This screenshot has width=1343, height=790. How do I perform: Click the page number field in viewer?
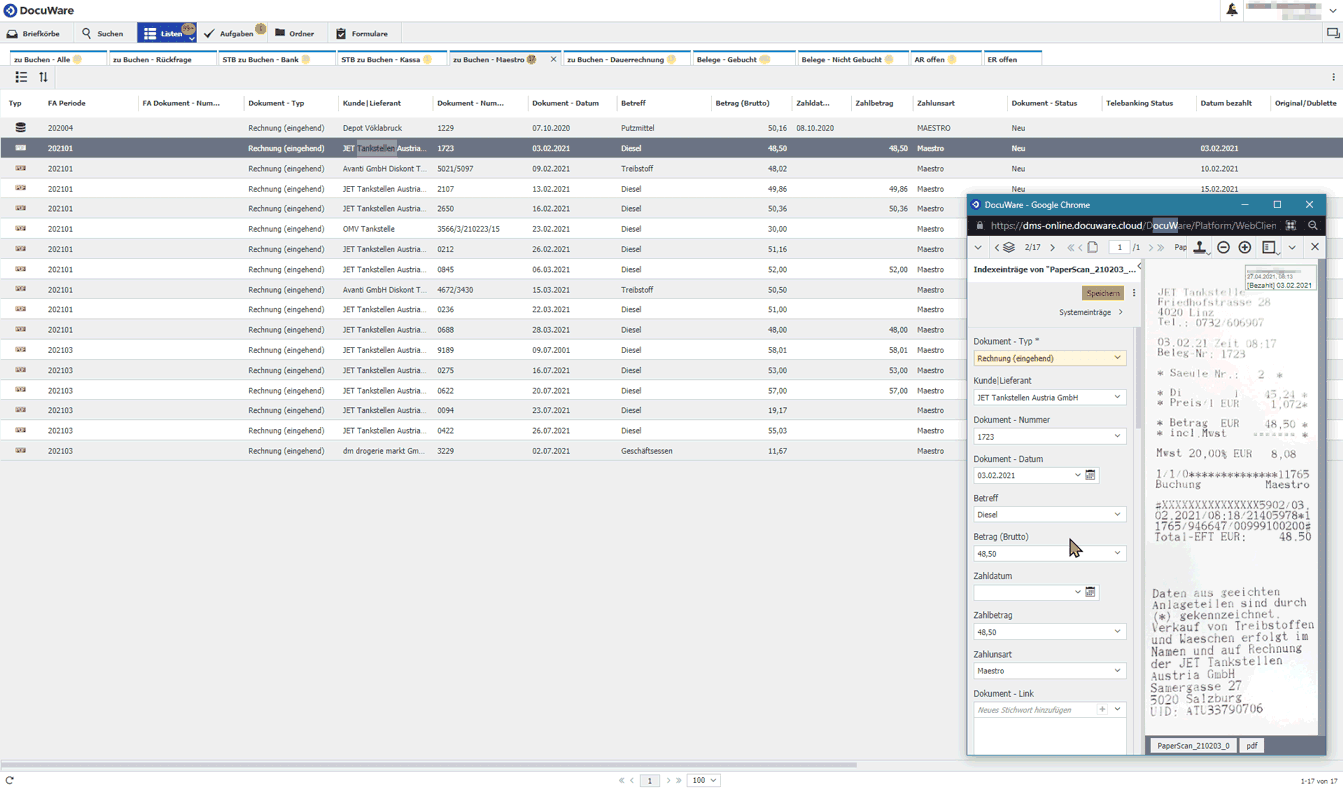1119,248
